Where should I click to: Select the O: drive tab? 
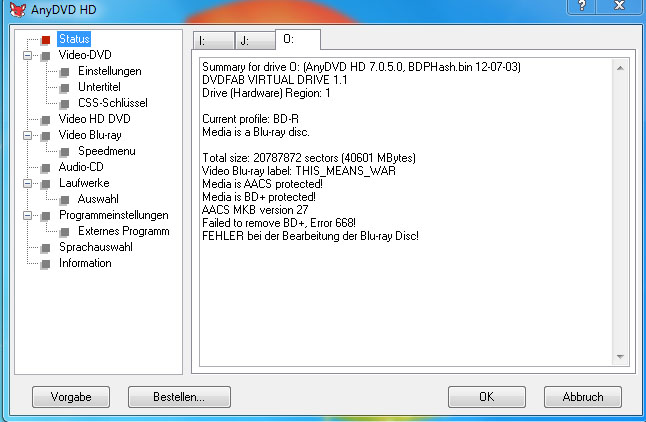click(x=297, y=40)
